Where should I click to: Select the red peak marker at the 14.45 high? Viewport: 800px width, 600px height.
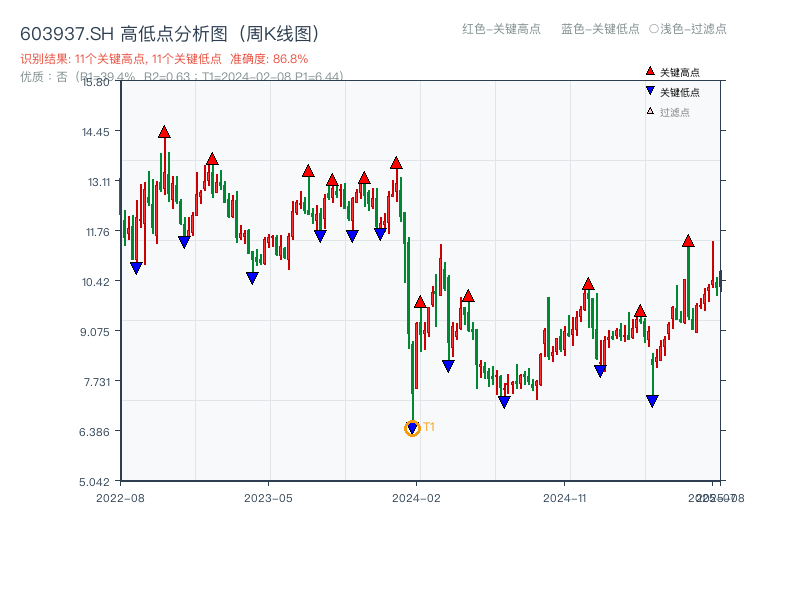163,131
